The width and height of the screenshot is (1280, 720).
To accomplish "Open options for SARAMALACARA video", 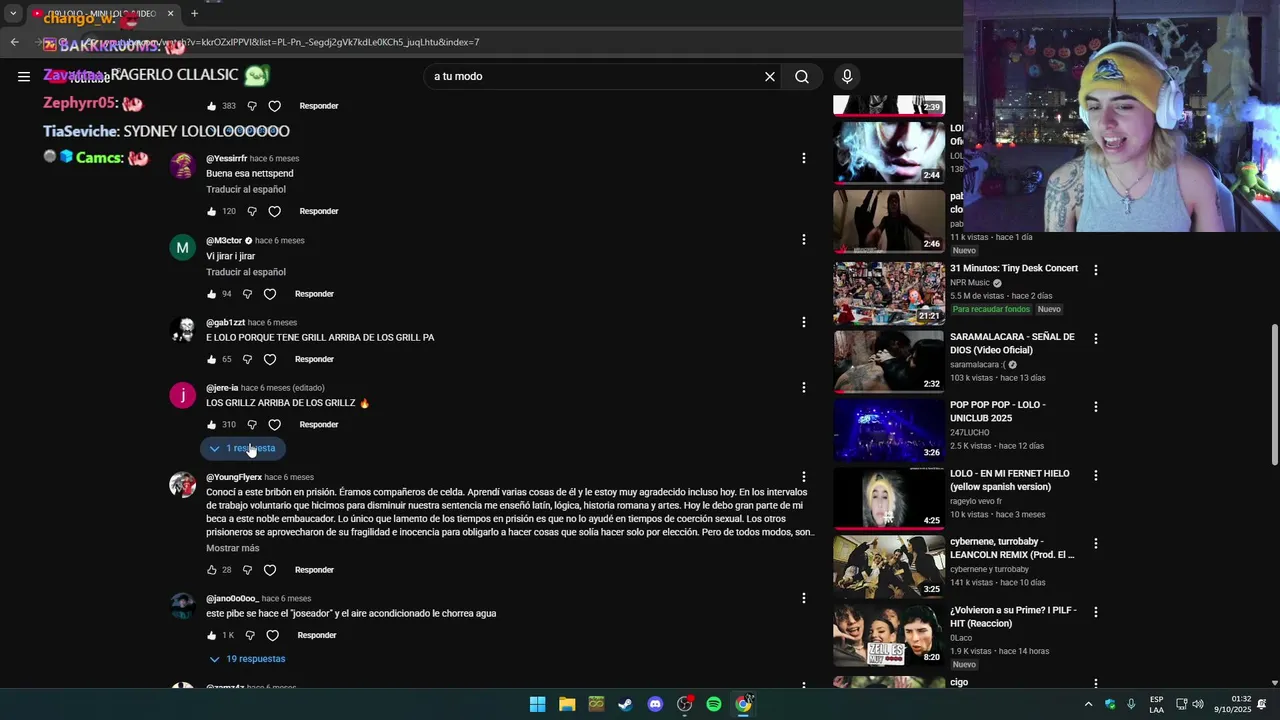I will pos(1096,339).
